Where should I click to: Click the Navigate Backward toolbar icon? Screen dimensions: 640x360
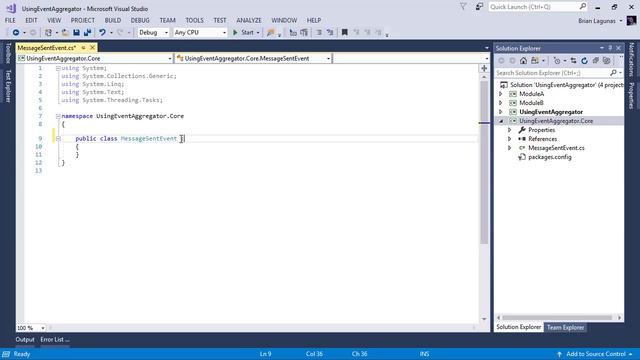point(16,32)
